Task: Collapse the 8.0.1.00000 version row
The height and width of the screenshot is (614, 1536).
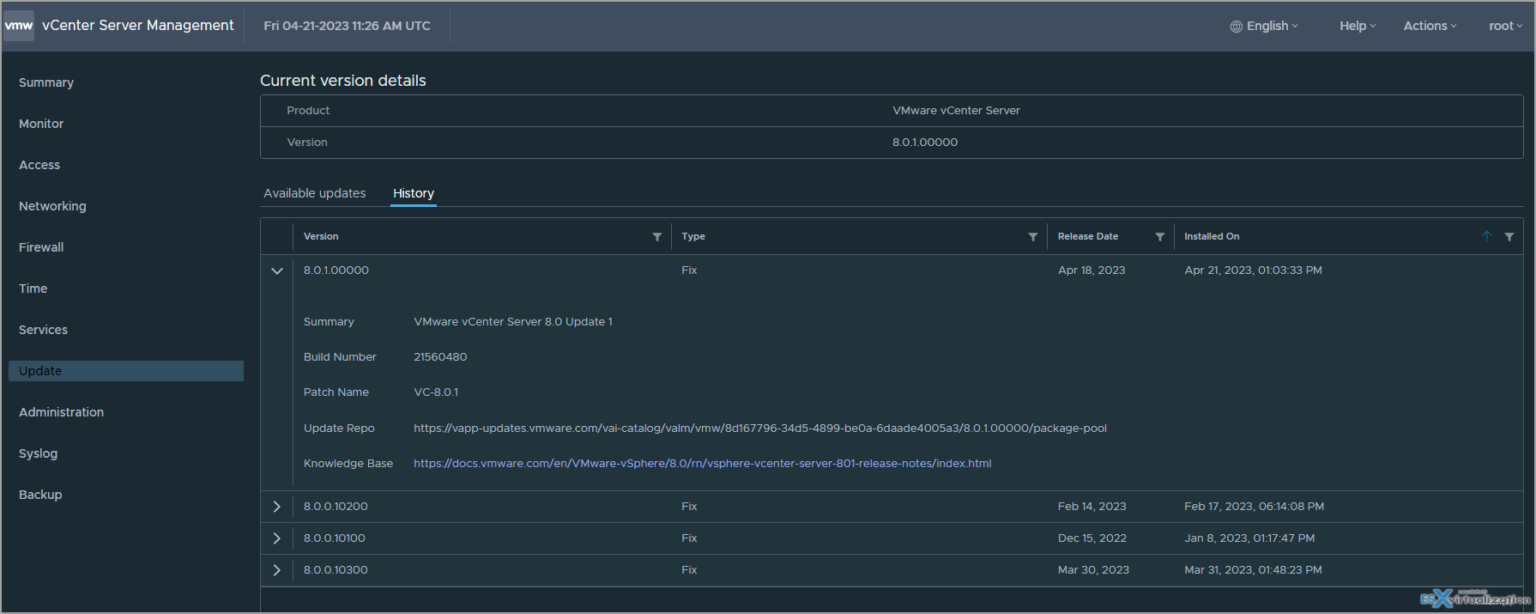Action: (277, 269)
